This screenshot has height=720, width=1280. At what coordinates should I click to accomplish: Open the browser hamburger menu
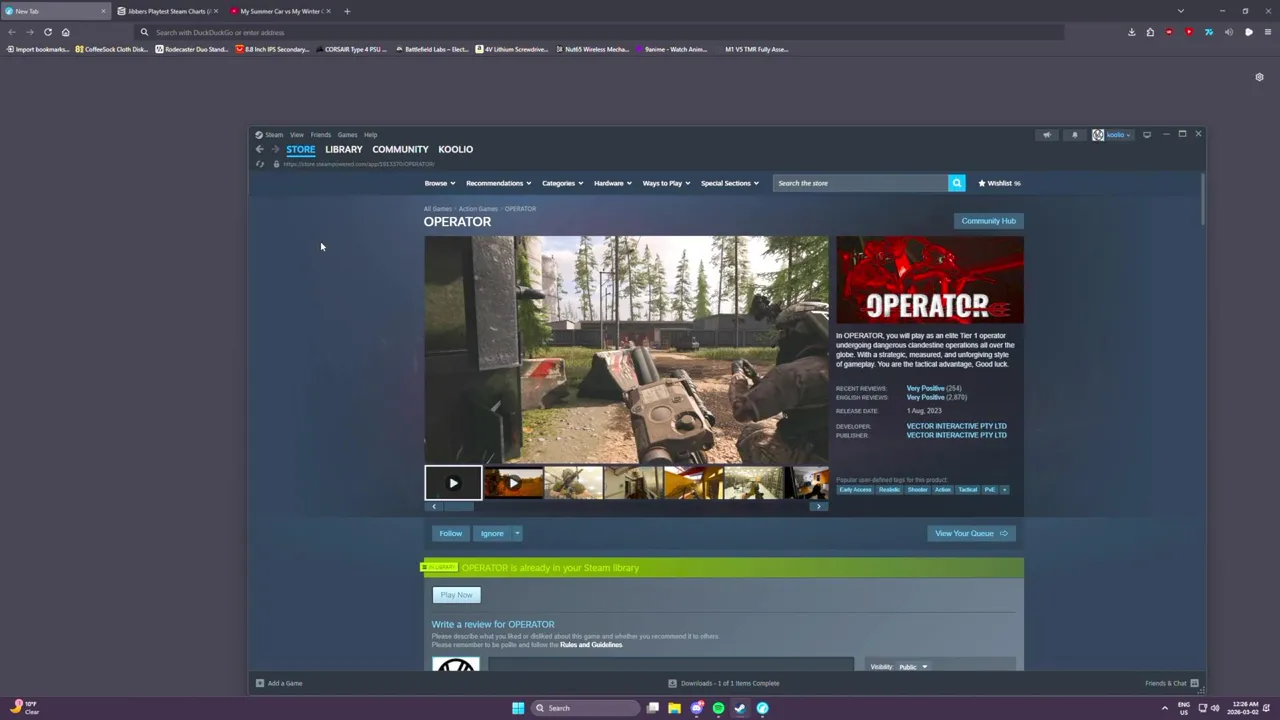click(1268, 32)
